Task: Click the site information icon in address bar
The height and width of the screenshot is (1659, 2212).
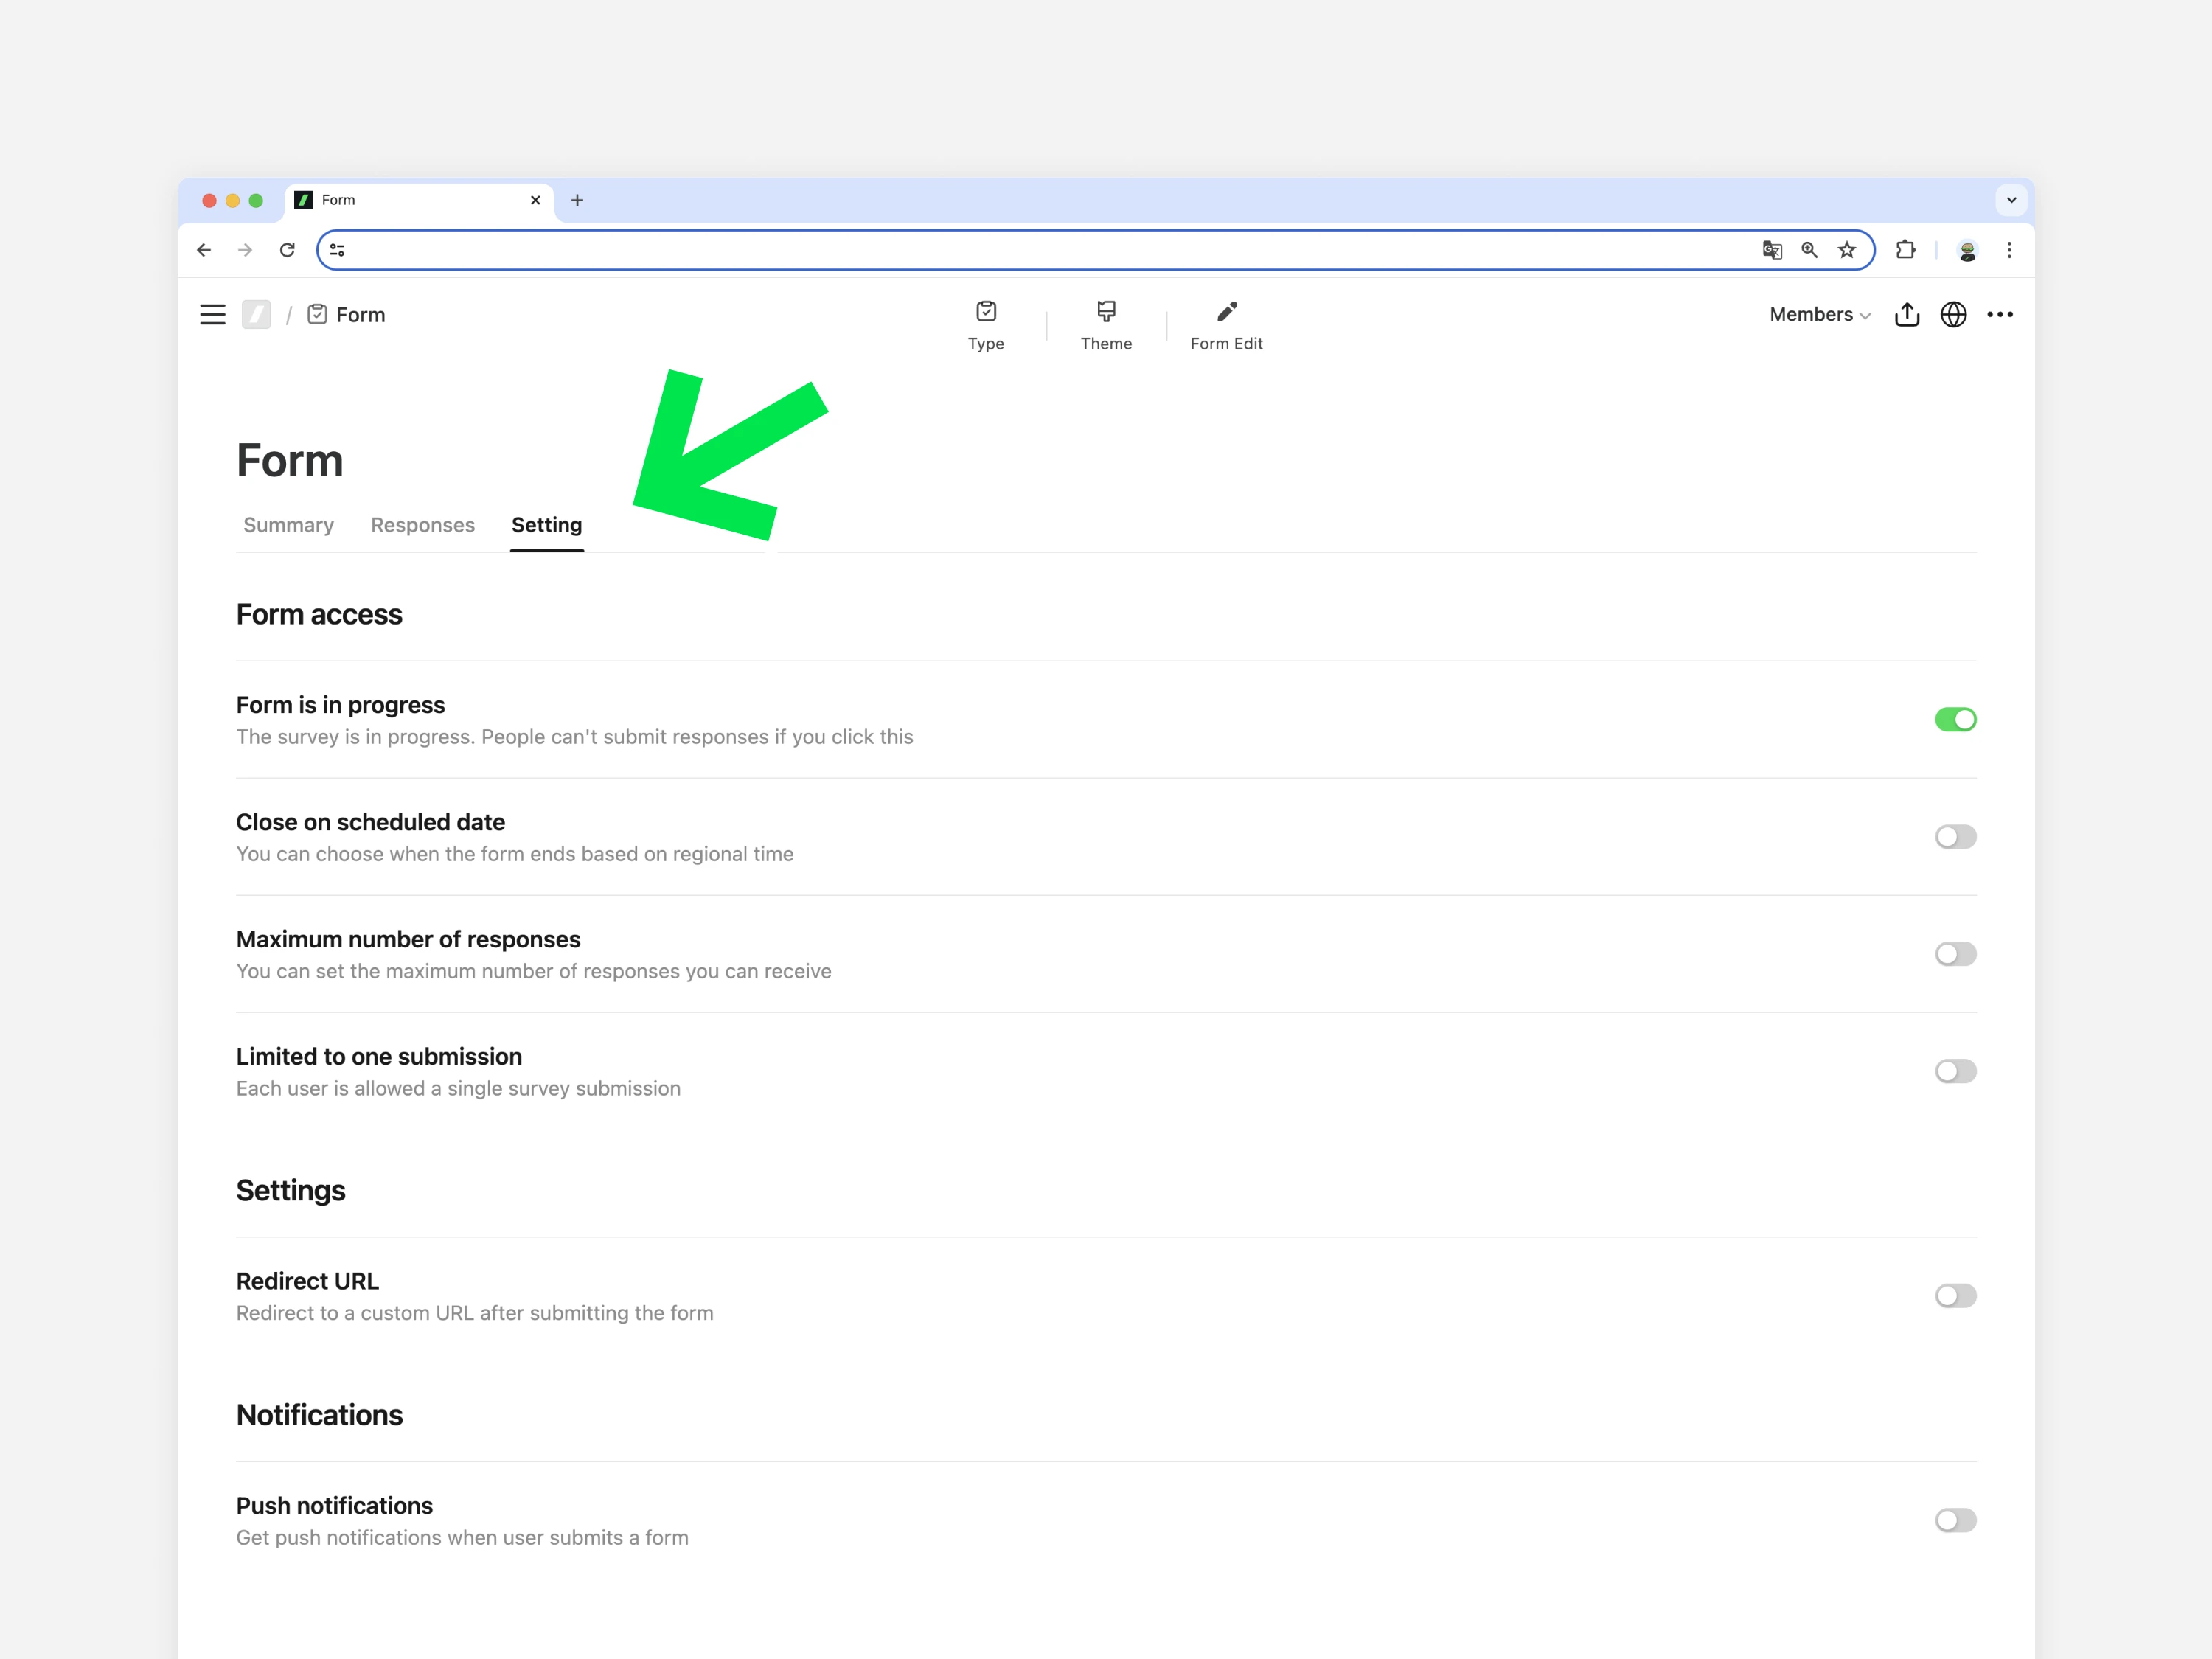Action: (x=338, y=250)
